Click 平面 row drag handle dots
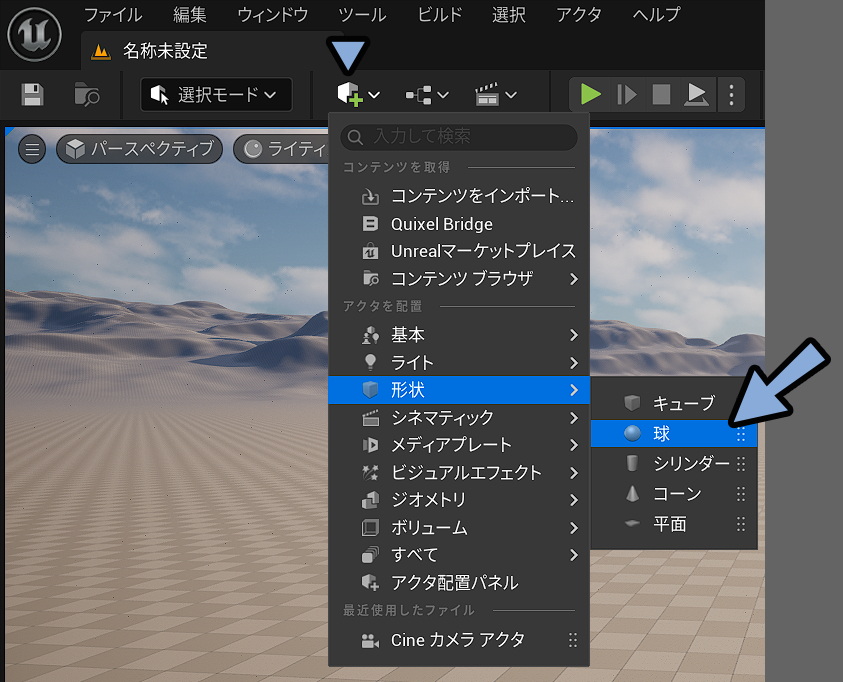Viewport: 843px width, 682px height. (x=741, y=523)
